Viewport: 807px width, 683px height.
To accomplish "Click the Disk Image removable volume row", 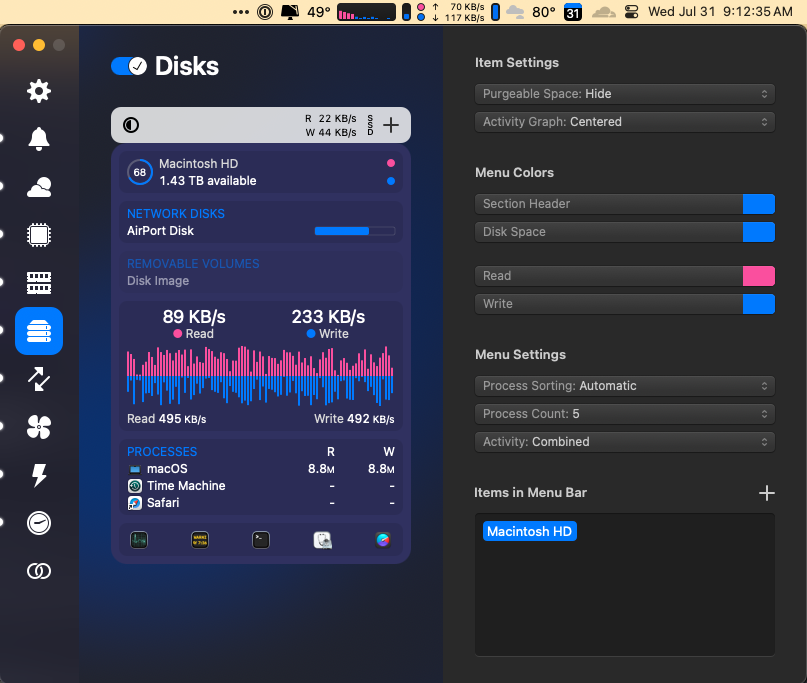I will pos(261,281).
